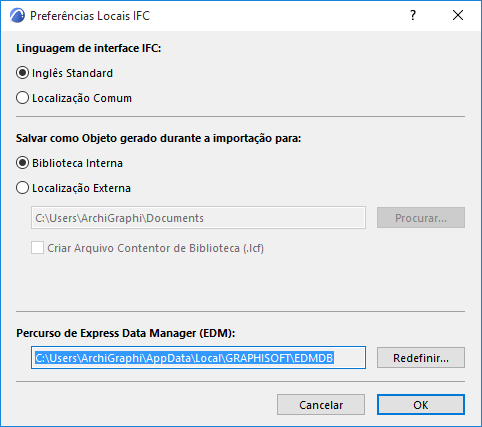Switch to Localização Externa radio option
The image size is (482, 427).
[x=22, y=188]
